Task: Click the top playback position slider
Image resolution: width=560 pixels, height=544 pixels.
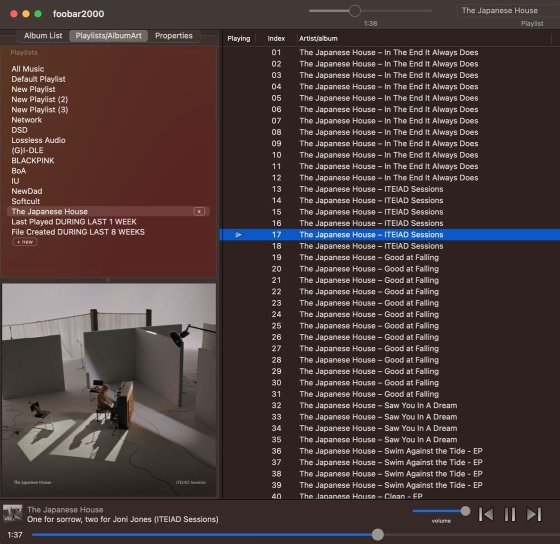Action: tap(370, 11)
